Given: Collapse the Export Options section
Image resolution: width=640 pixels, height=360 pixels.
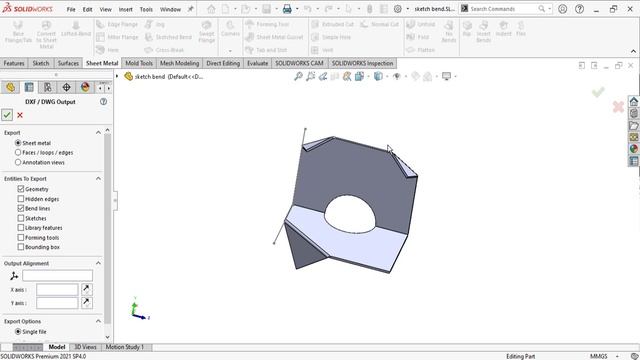Looking at the screenshot, I should pos(98,321).
